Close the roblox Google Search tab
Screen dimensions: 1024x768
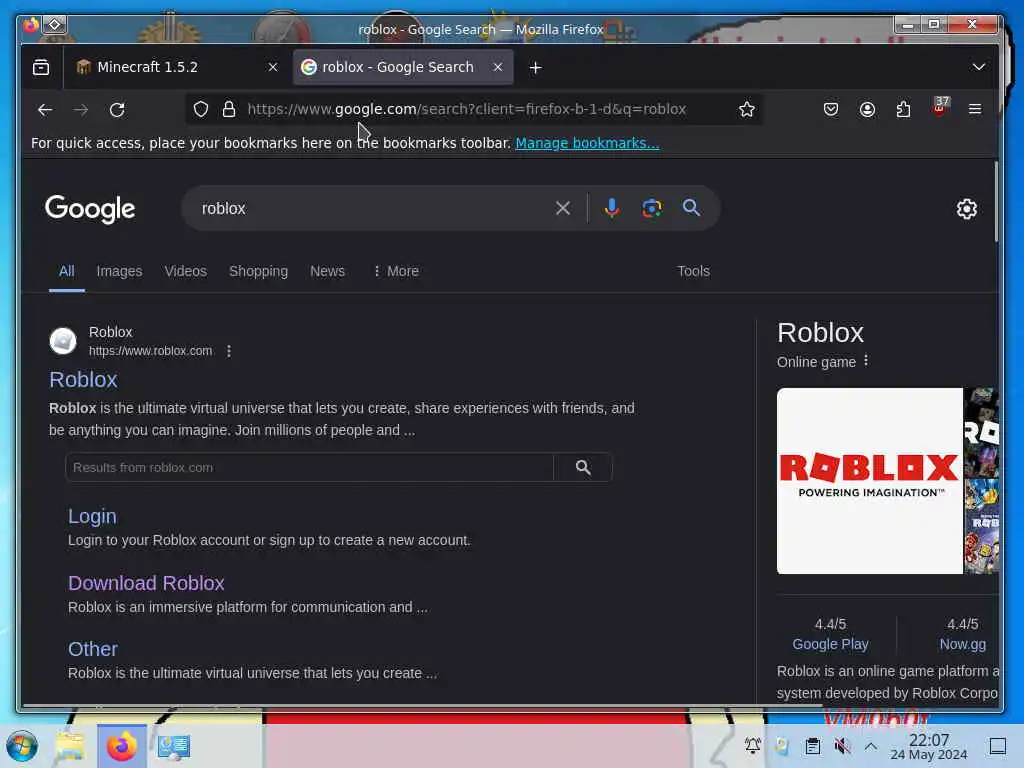click(x=498, y=67)
